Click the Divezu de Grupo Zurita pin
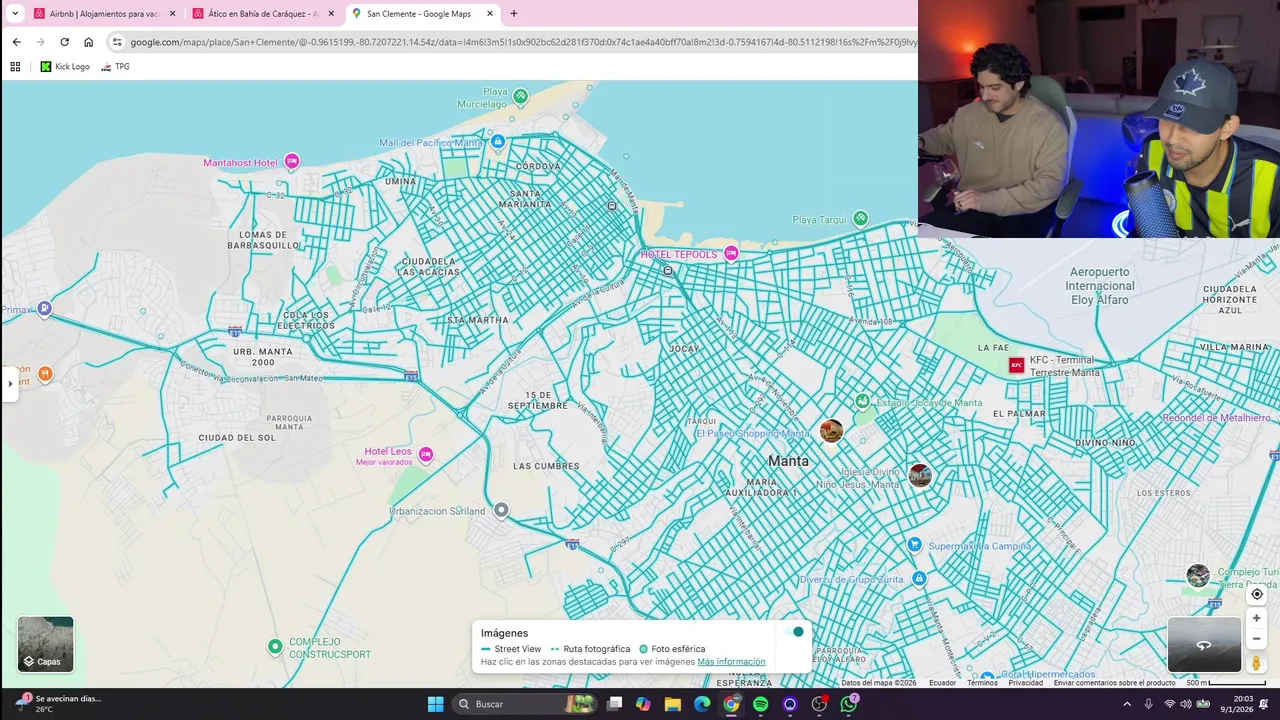Screen dimensions: 1280x720 coord(919,579)
